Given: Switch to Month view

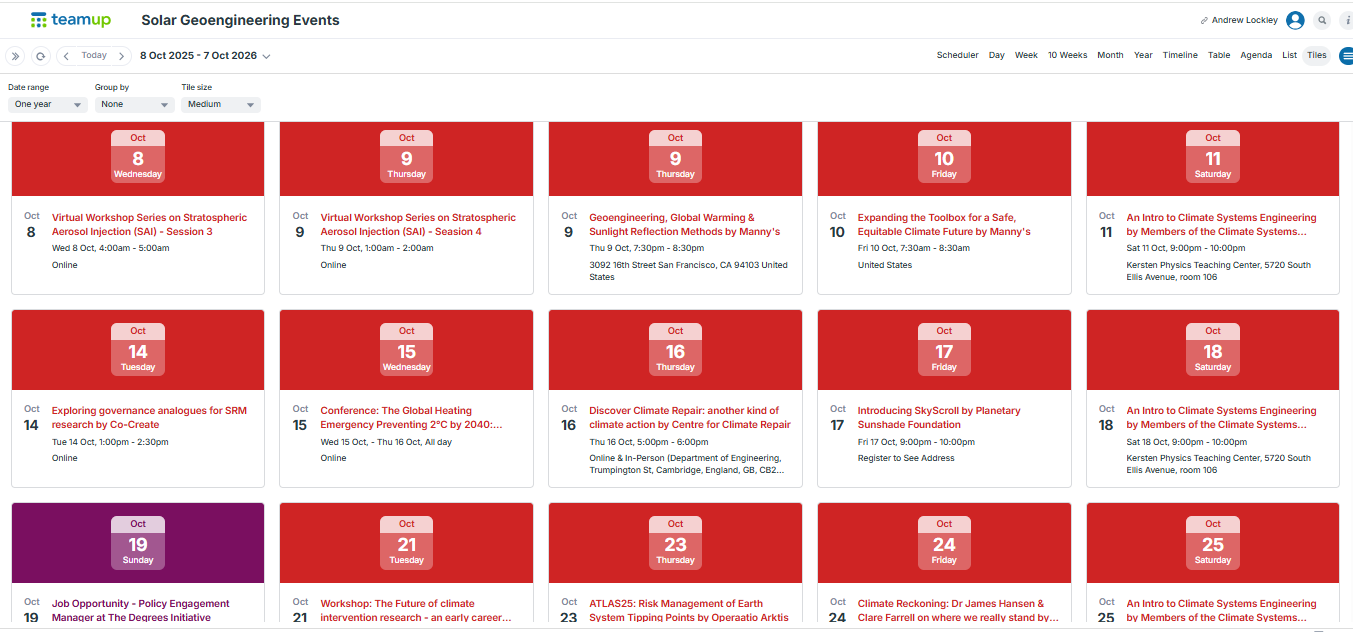Looking at the screenshot, I should click(x=1110, y=56).
